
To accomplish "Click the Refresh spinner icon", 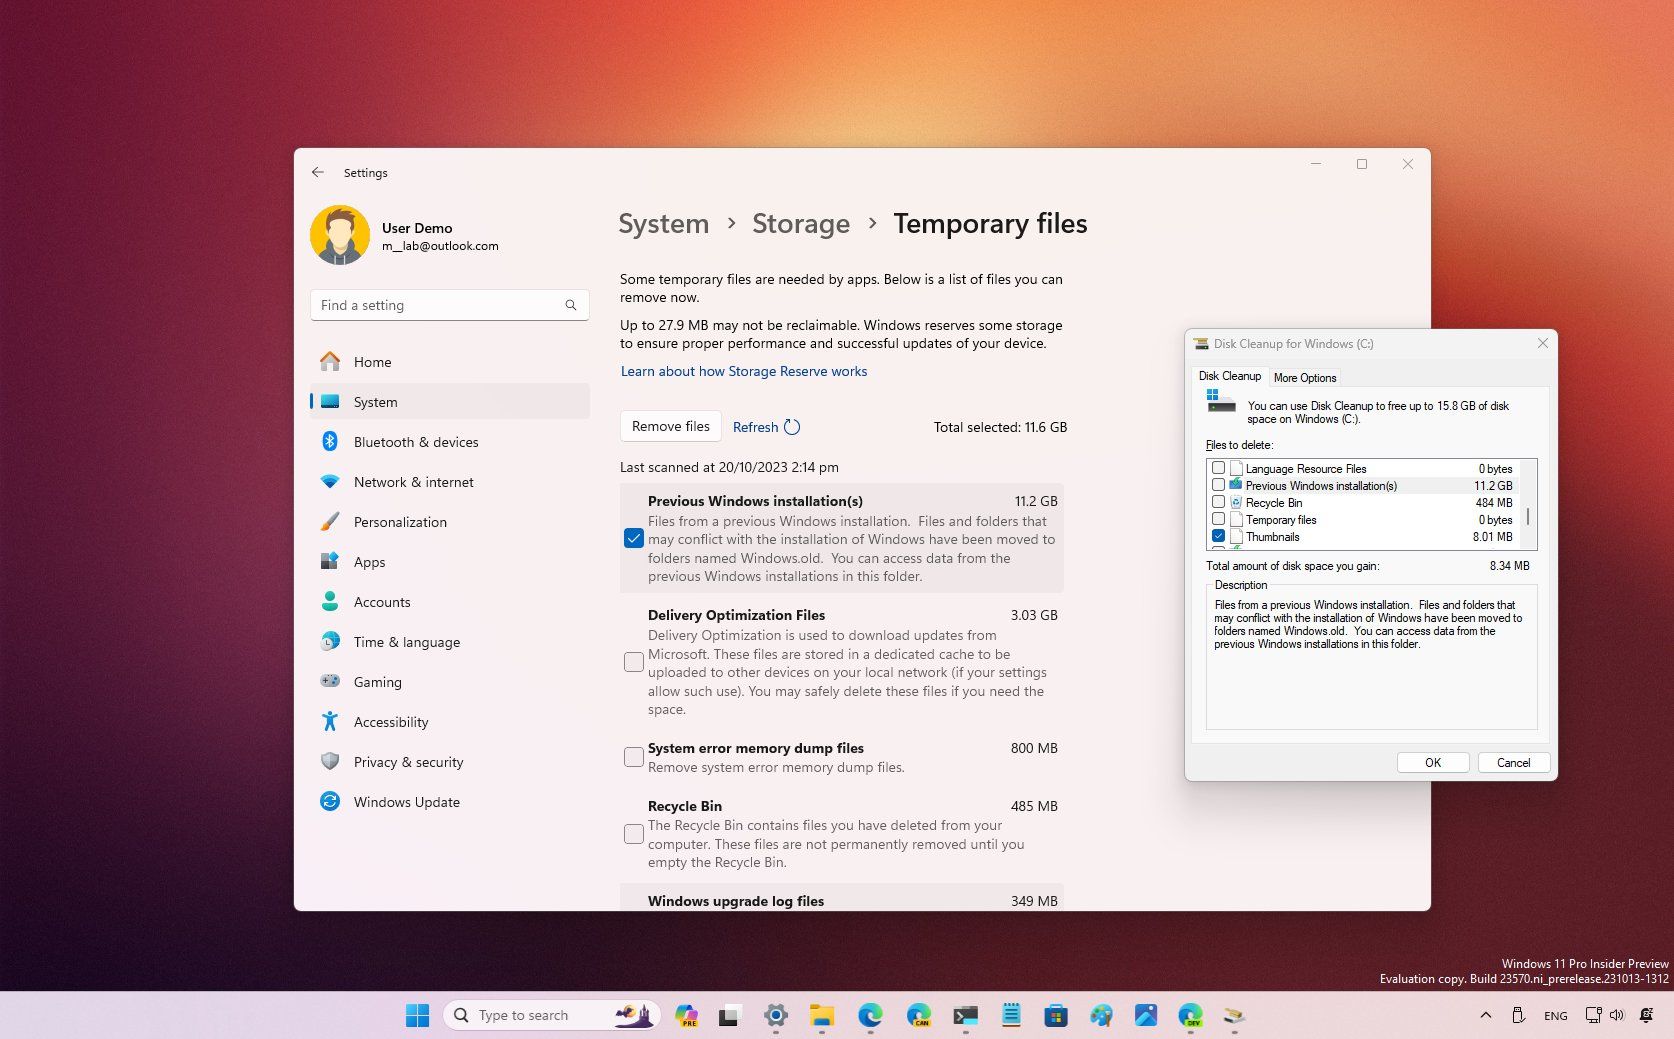I will tap(792, 427).
